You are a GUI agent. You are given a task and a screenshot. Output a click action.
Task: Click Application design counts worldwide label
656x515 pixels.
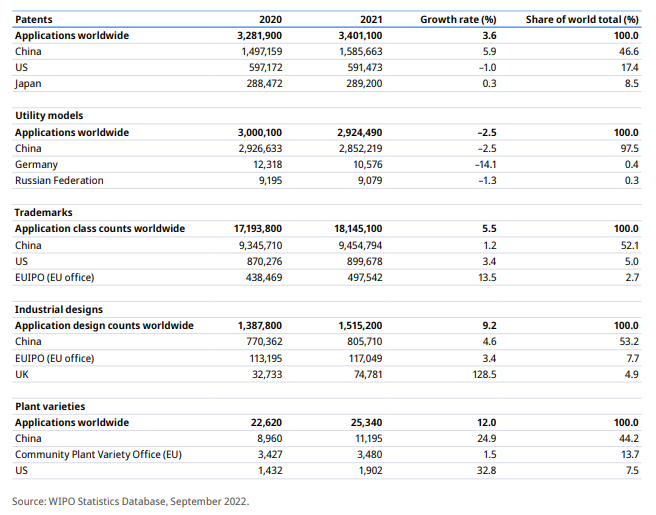tap(104, 325)
